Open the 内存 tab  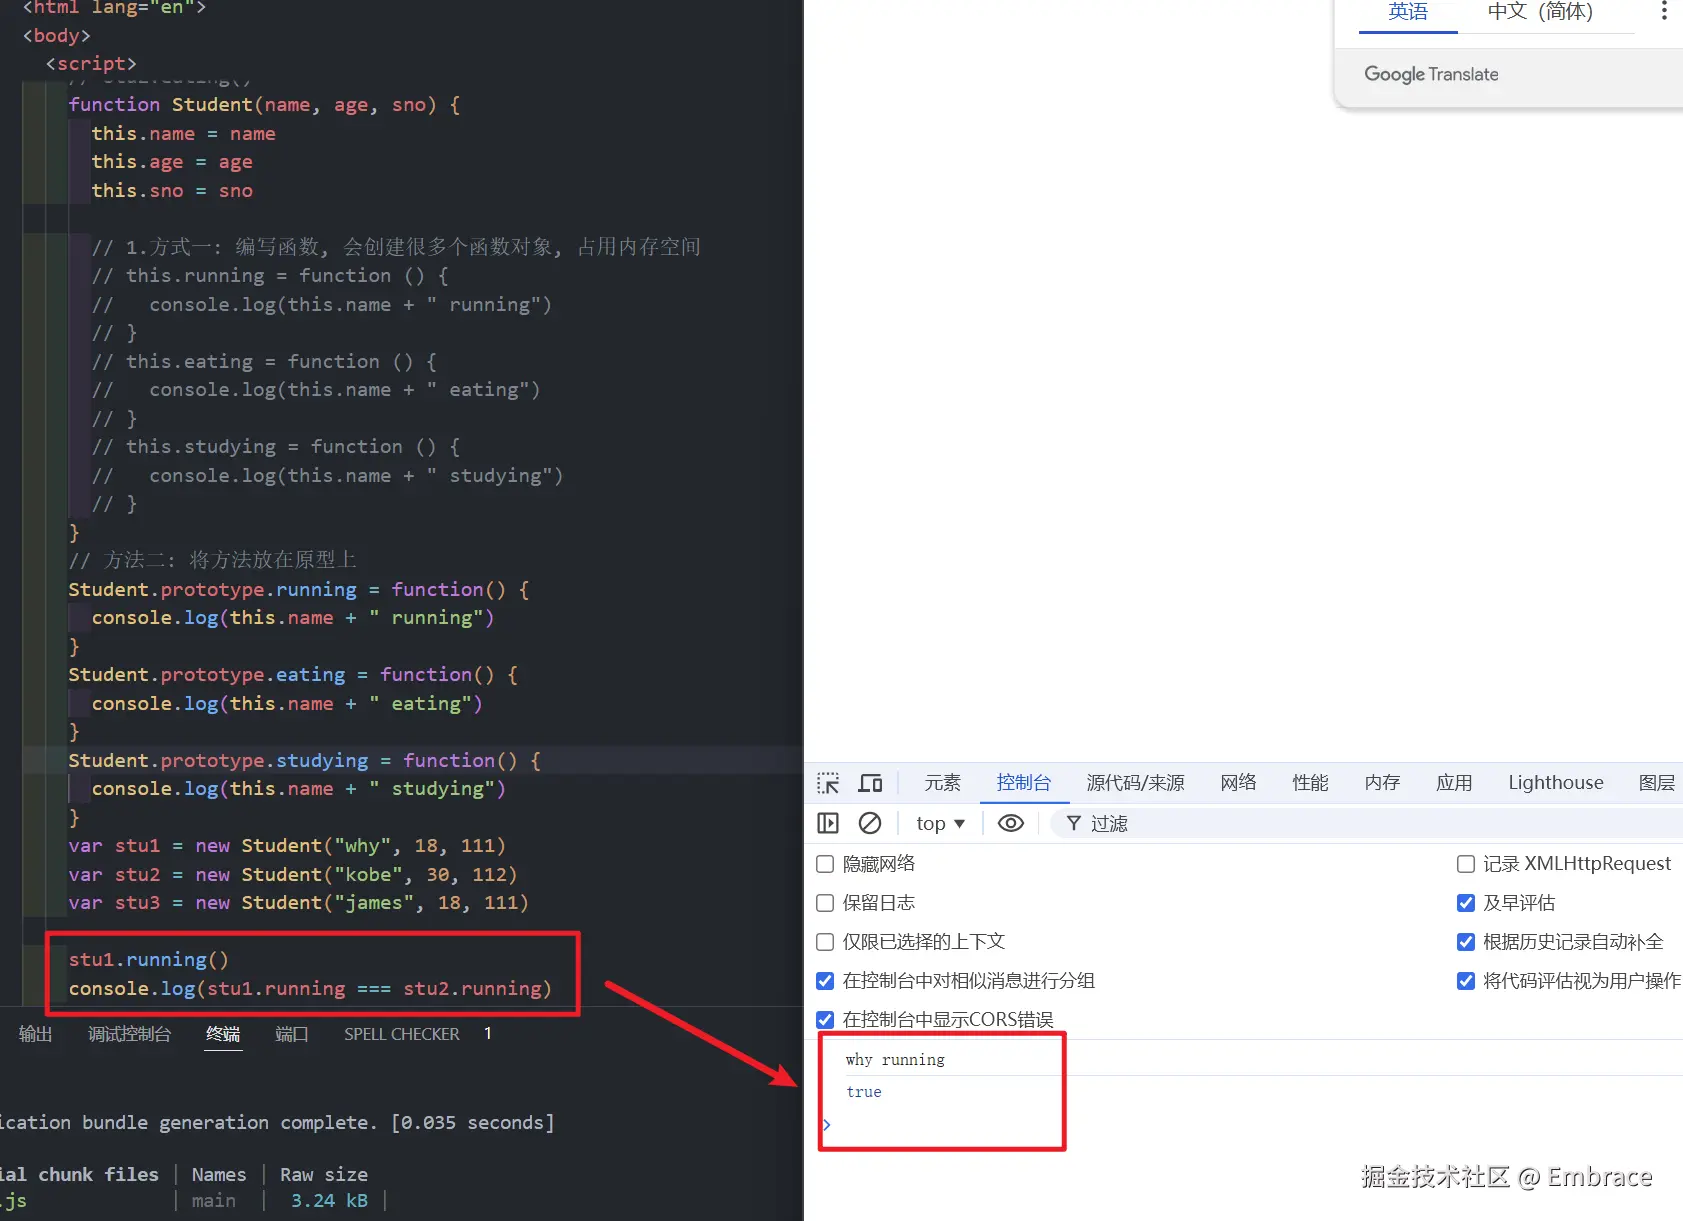(1382, 783)
